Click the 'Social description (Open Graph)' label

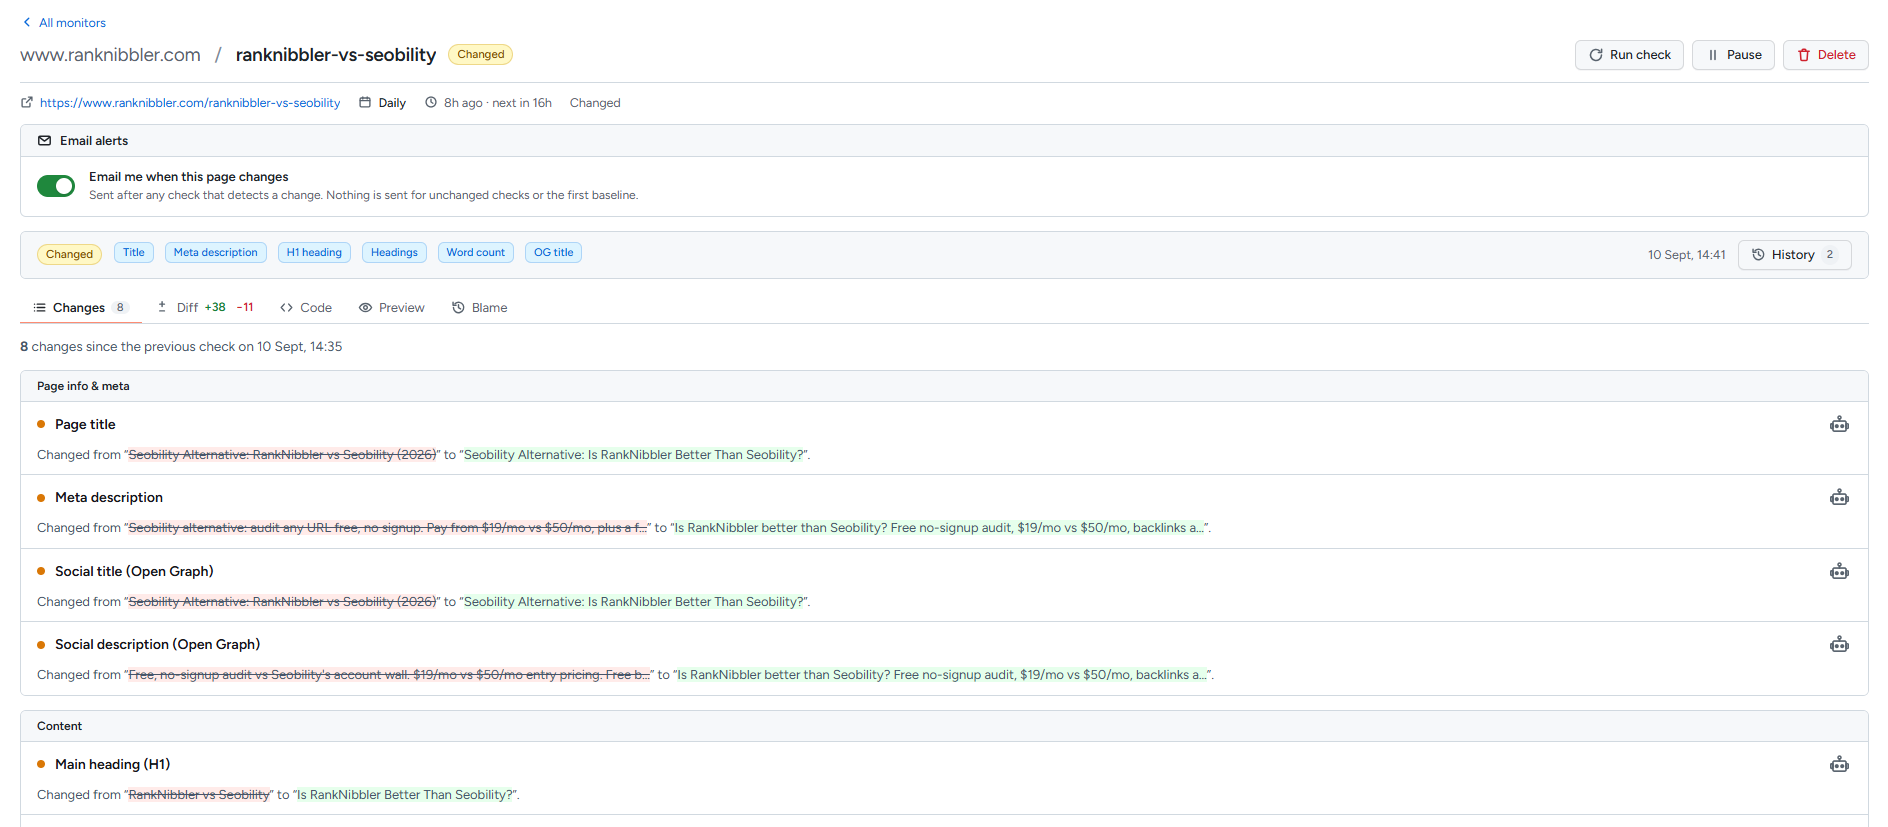tap(157, 645)
